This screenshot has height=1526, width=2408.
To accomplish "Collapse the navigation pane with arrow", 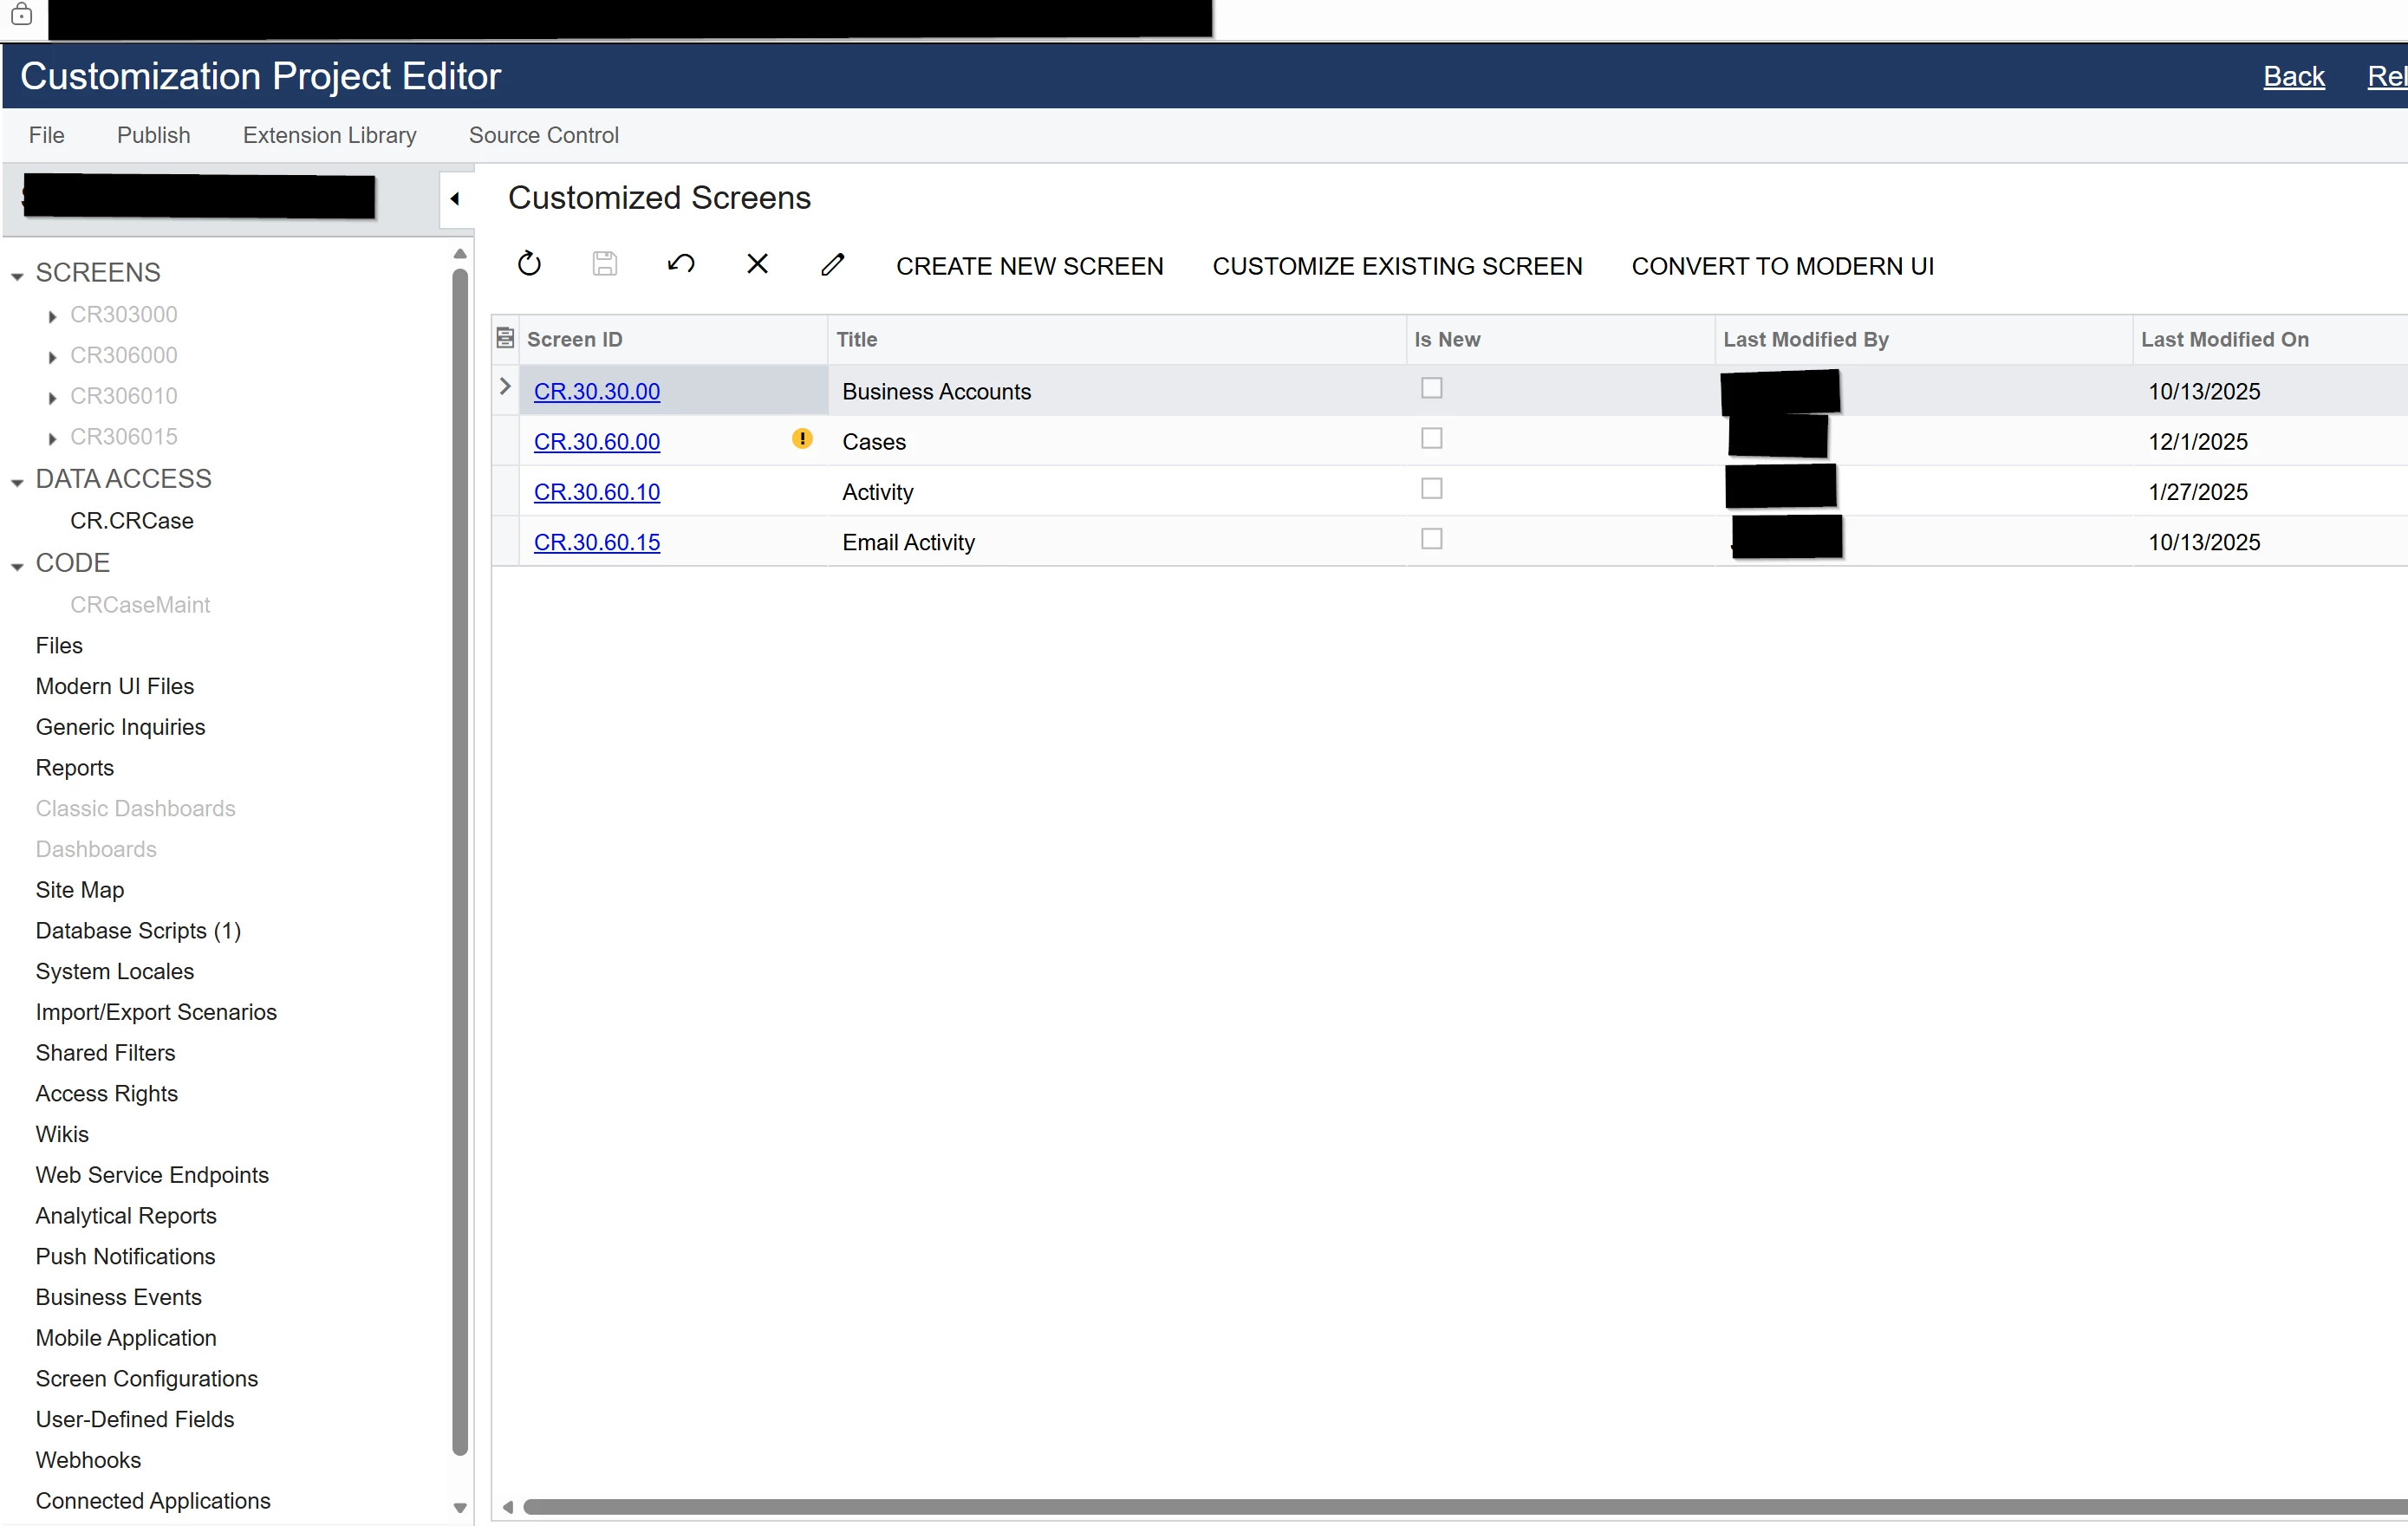I will [455, 199].
